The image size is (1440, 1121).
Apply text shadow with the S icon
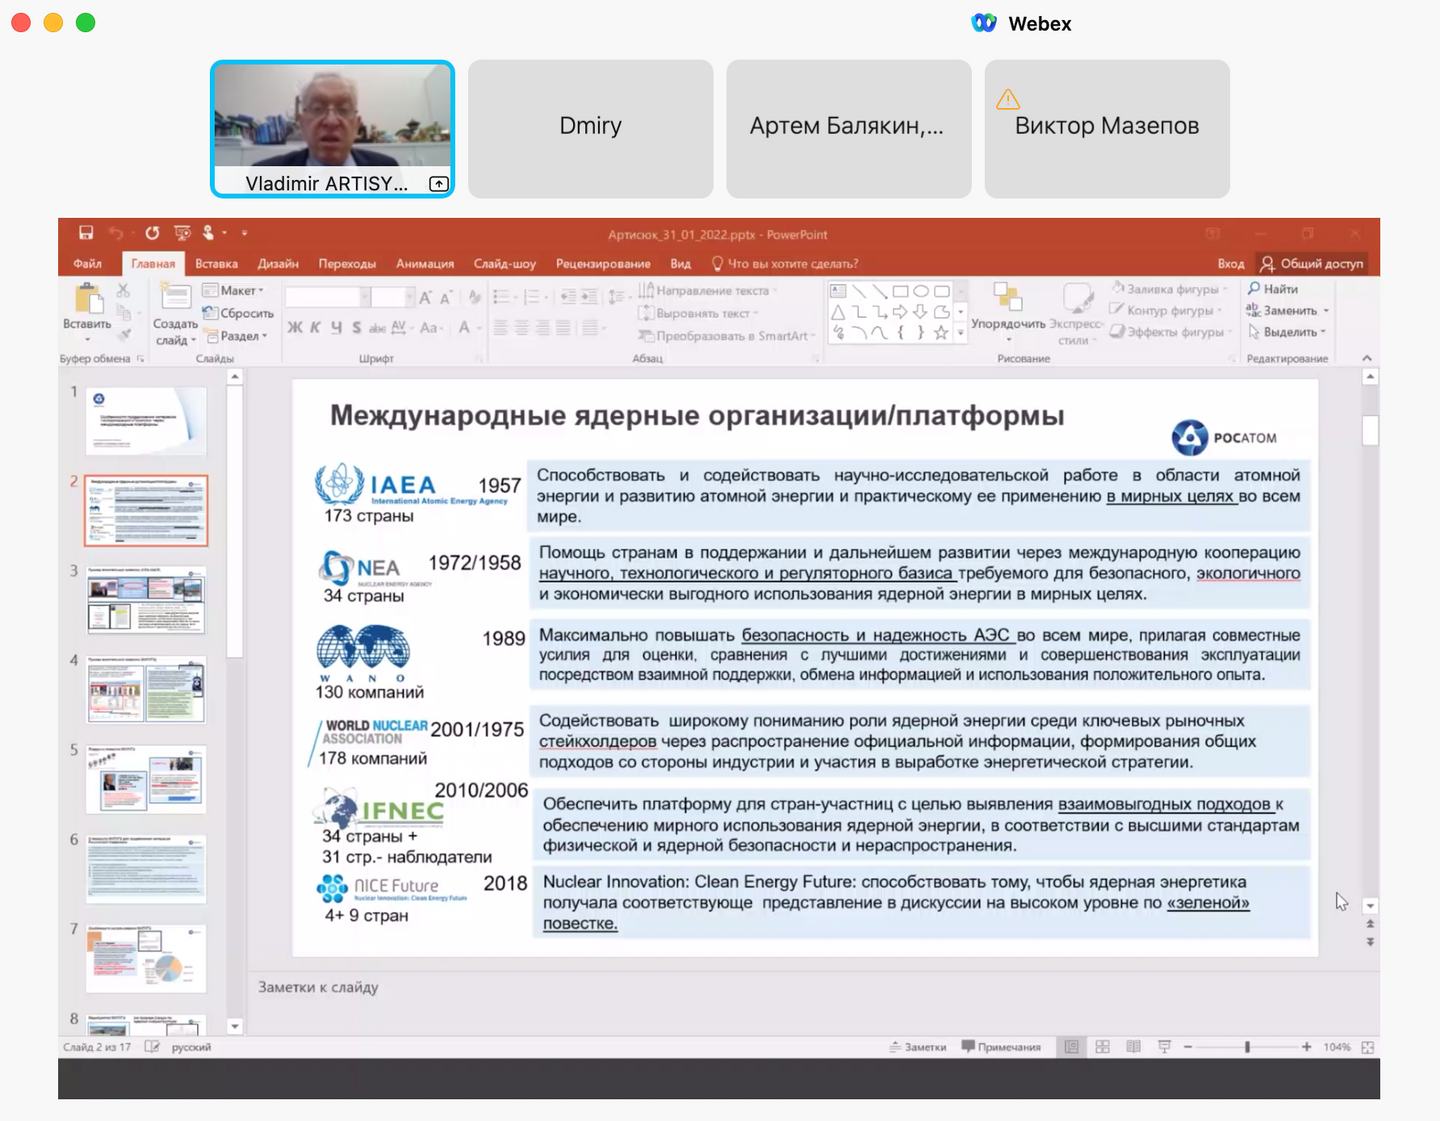pyautogui.click(x=356, y=327)
